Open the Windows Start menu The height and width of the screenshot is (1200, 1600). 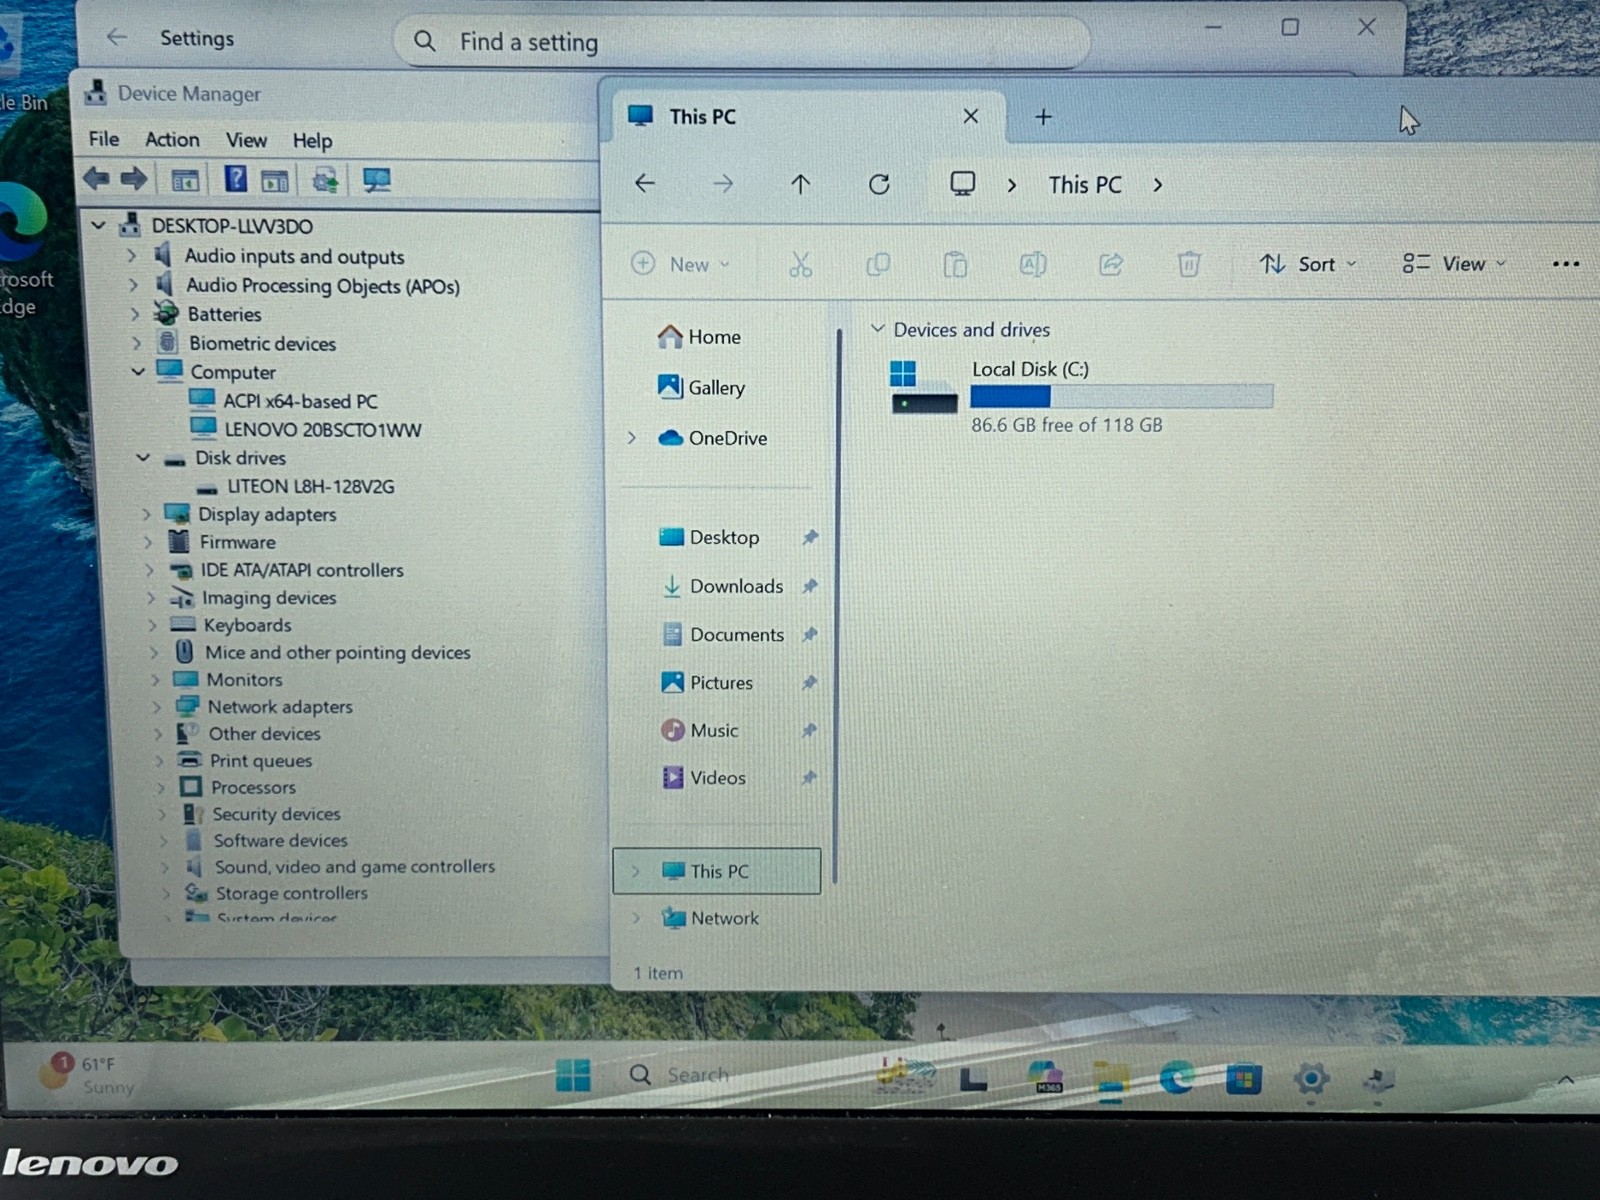point(573,1075)
